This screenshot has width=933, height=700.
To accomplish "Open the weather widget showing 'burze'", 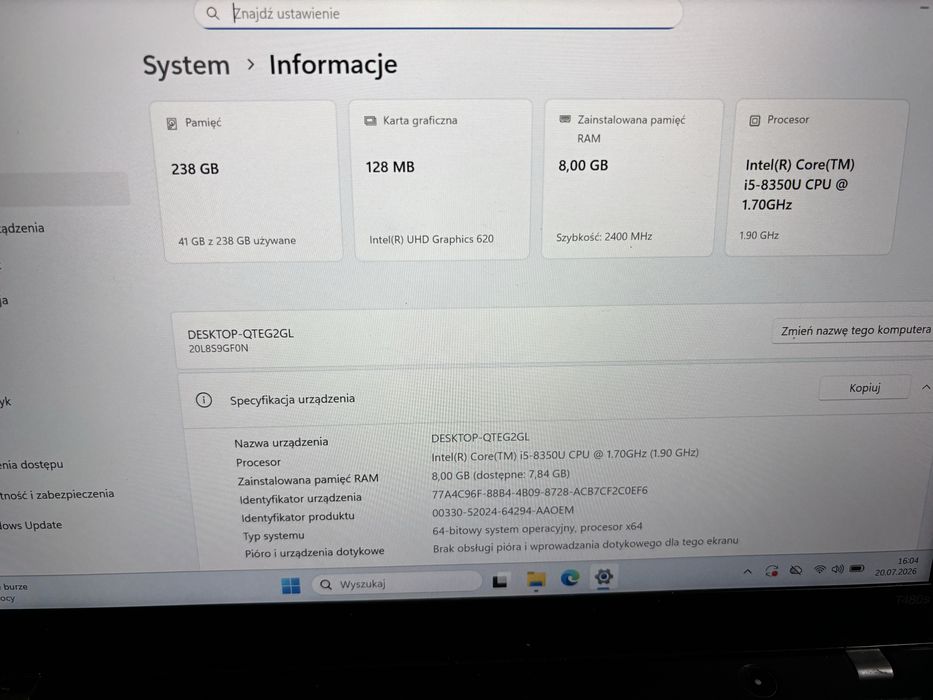I will click(14, 592).
